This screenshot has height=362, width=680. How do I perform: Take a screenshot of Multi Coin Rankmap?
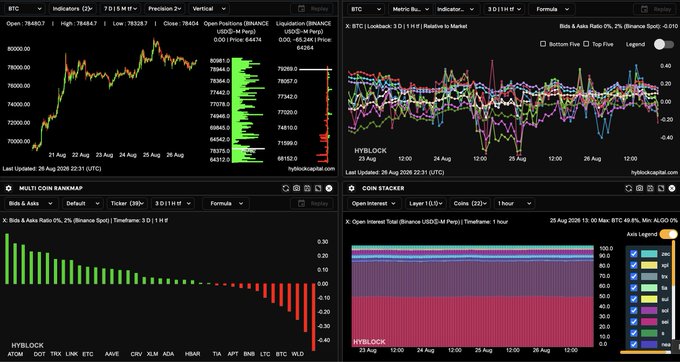[296, 188]
